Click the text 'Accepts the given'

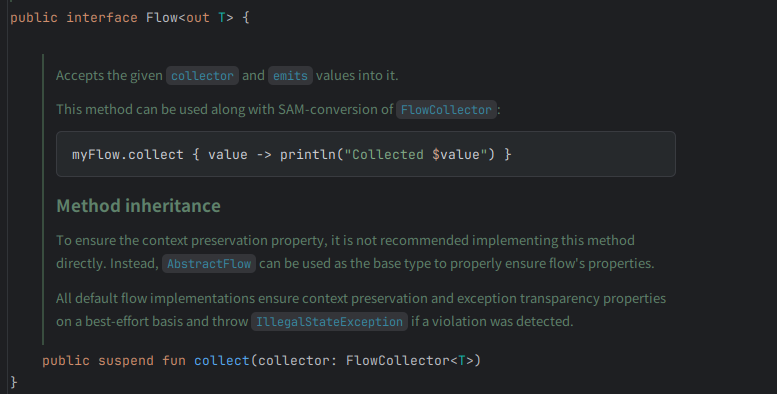109,75
